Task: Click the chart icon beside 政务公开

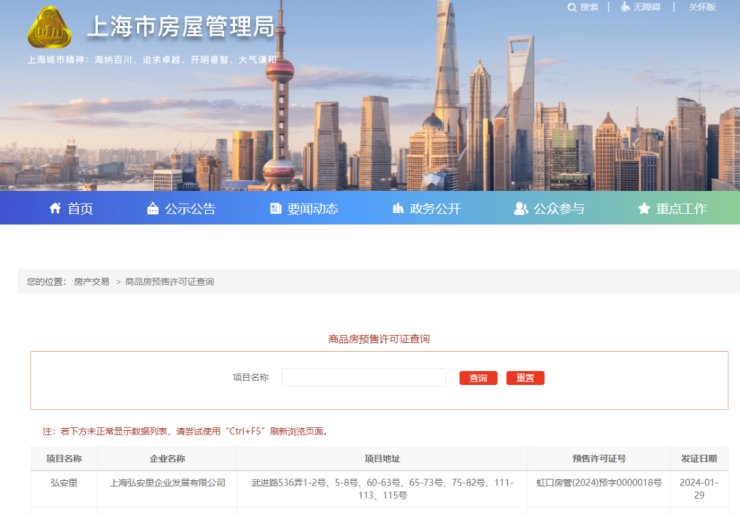Action: pyautogui.click(x=398, y=208)
